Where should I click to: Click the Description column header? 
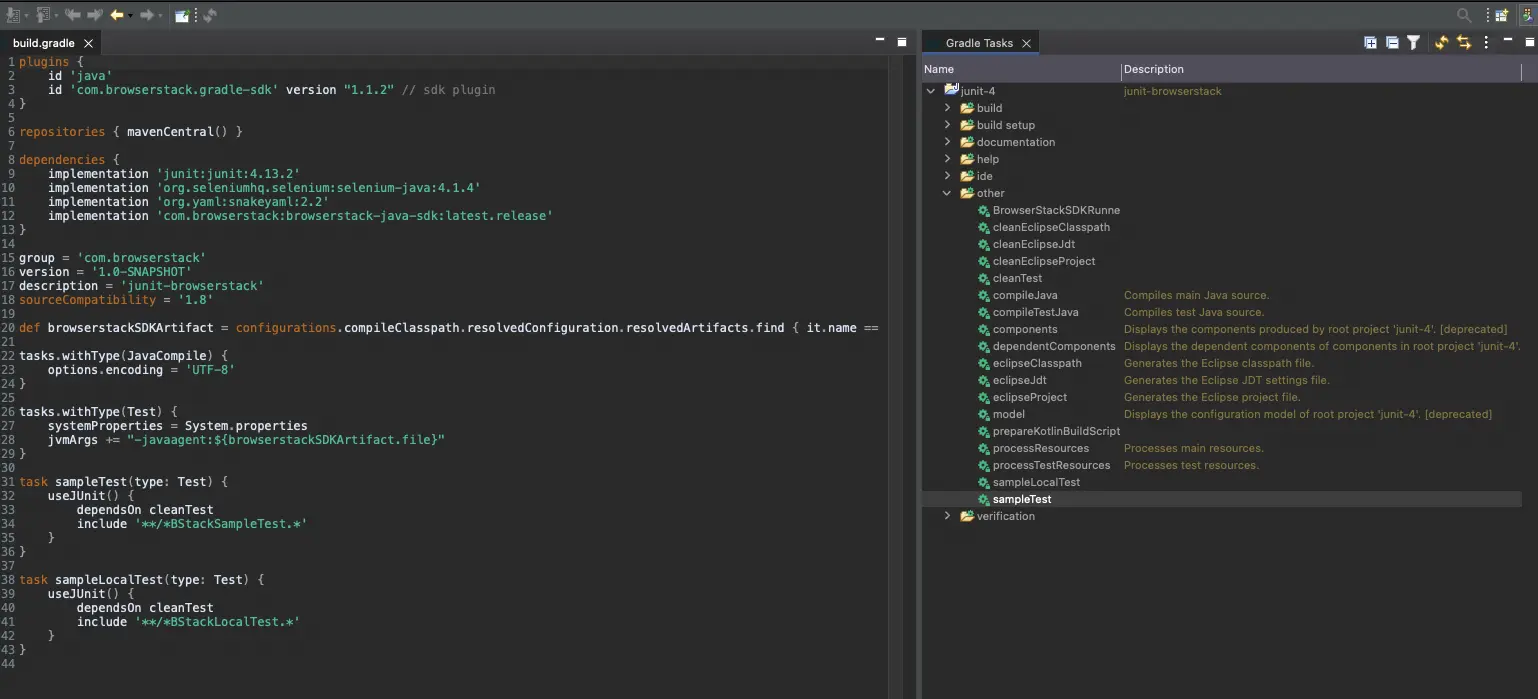(1153, 69)
